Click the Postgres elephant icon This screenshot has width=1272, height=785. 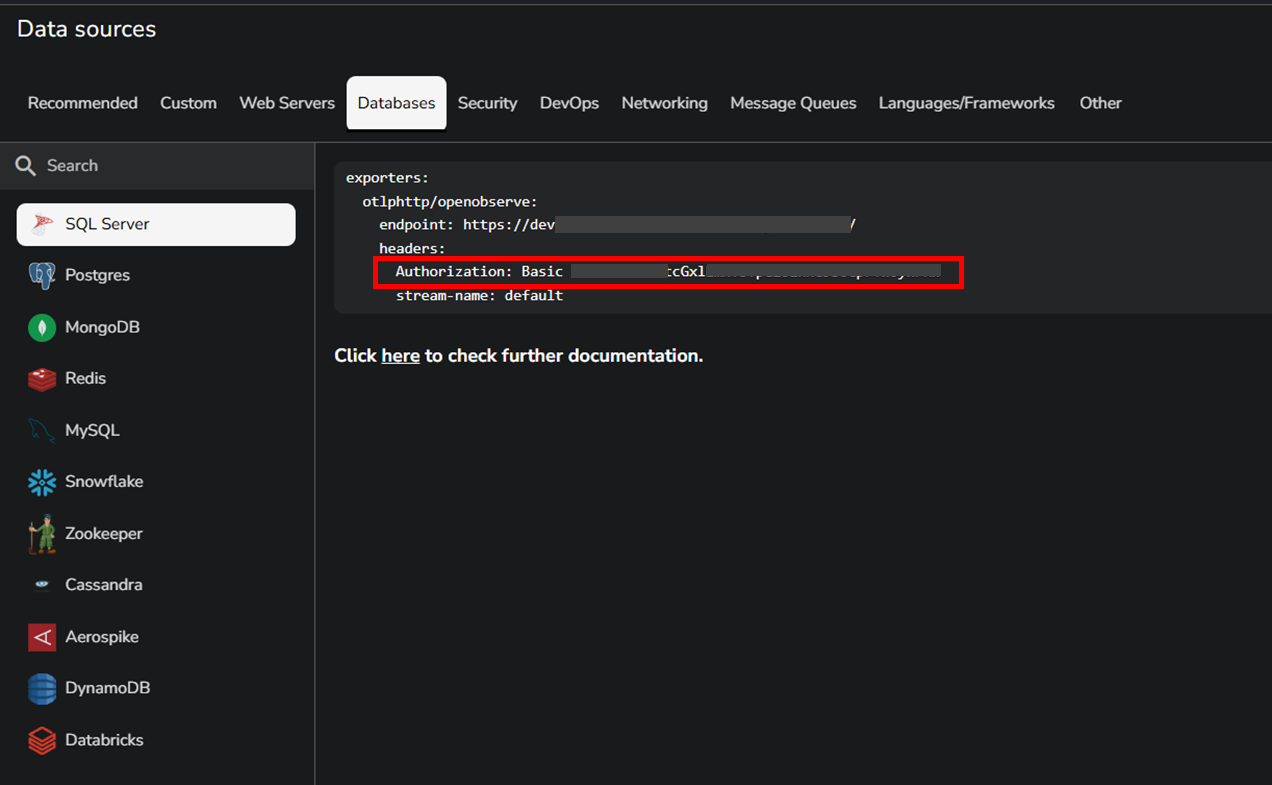[41, 275]
